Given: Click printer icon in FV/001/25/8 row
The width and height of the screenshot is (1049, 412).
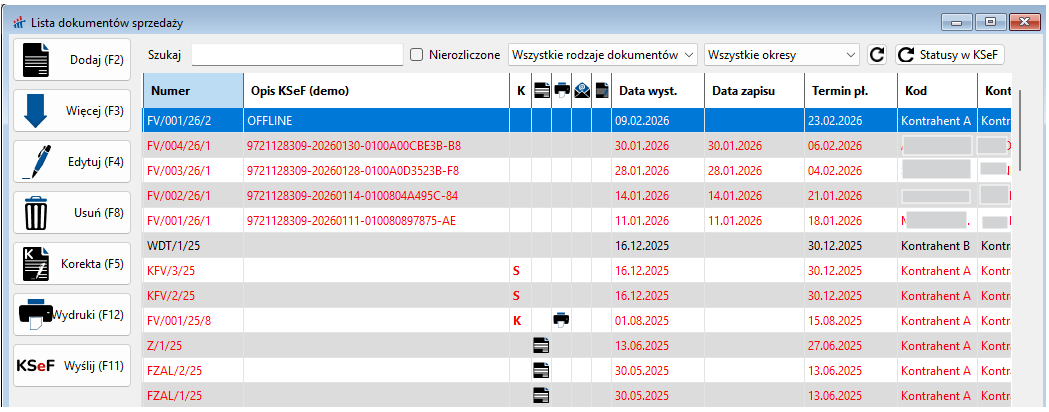Looking at the screenshot, I should pos(562,320).
